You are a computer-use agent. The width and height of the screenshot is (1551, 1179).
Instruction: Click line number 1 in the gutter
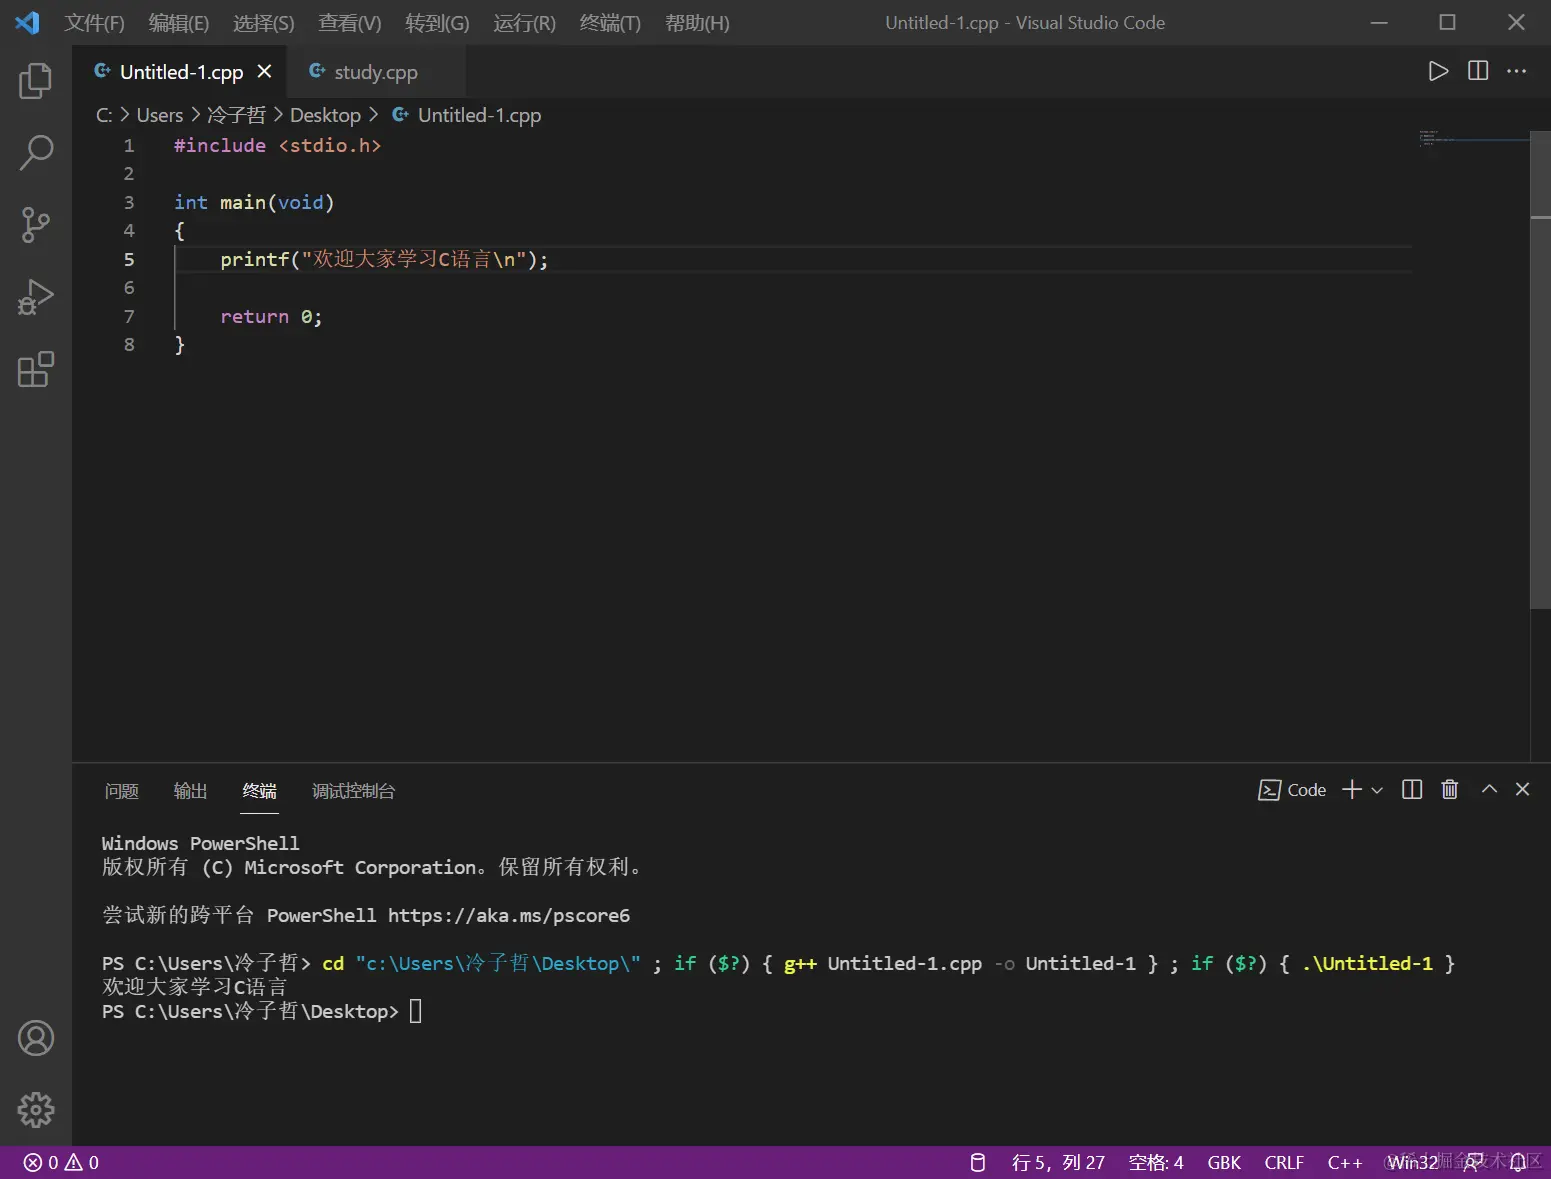[129, 145]
